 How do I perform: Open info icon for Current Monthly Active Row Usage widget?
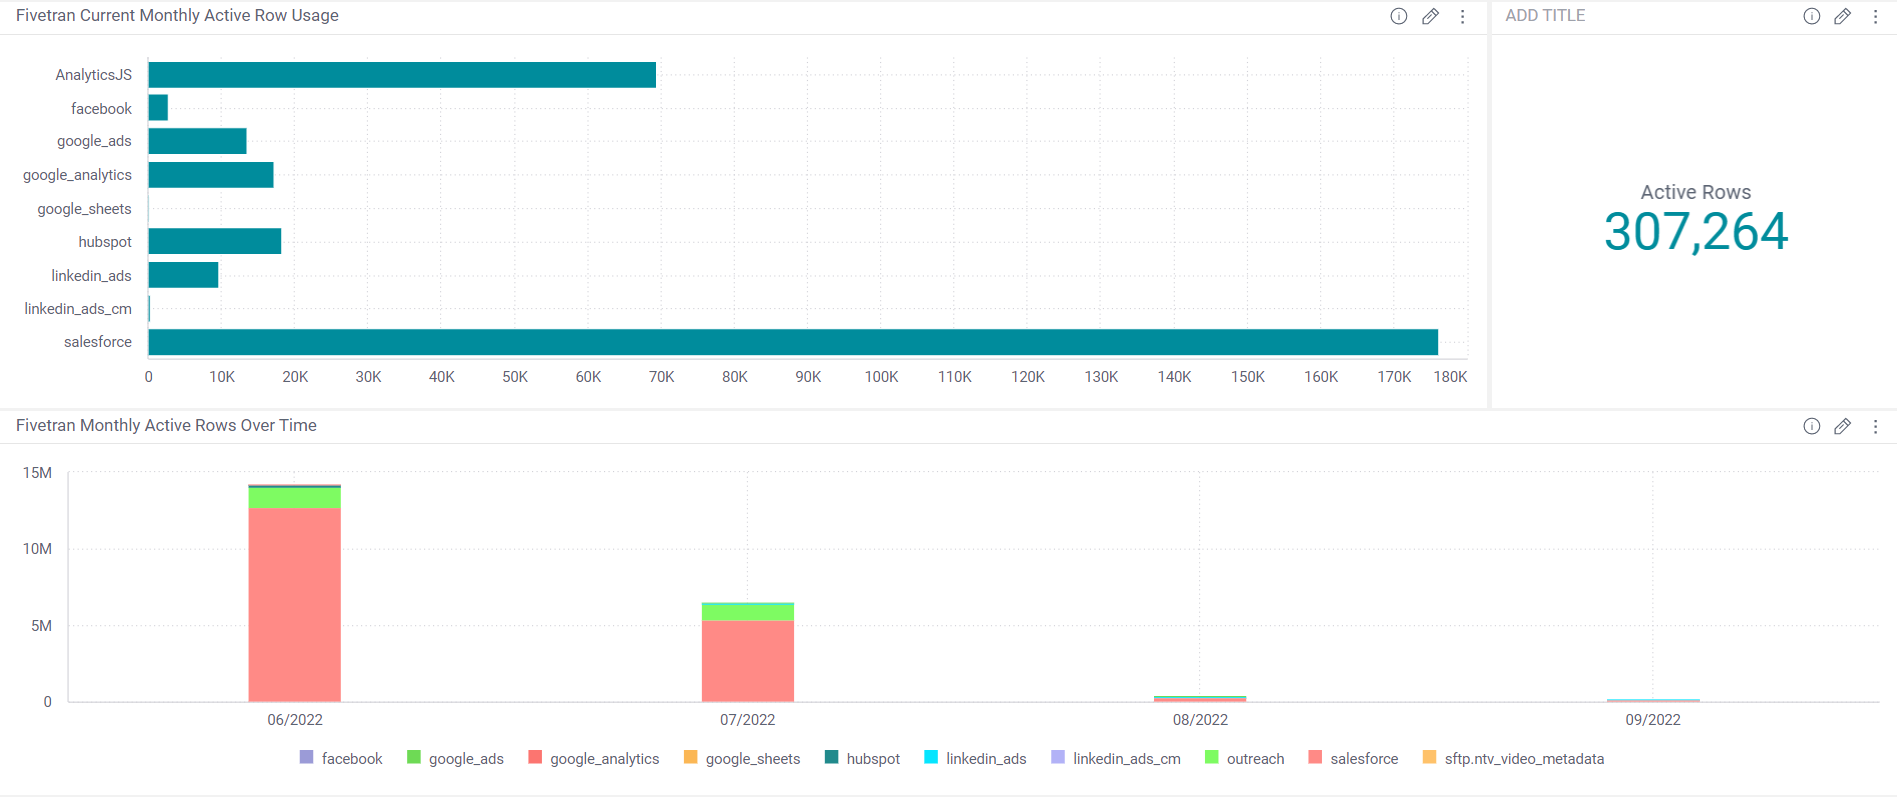1398,16
